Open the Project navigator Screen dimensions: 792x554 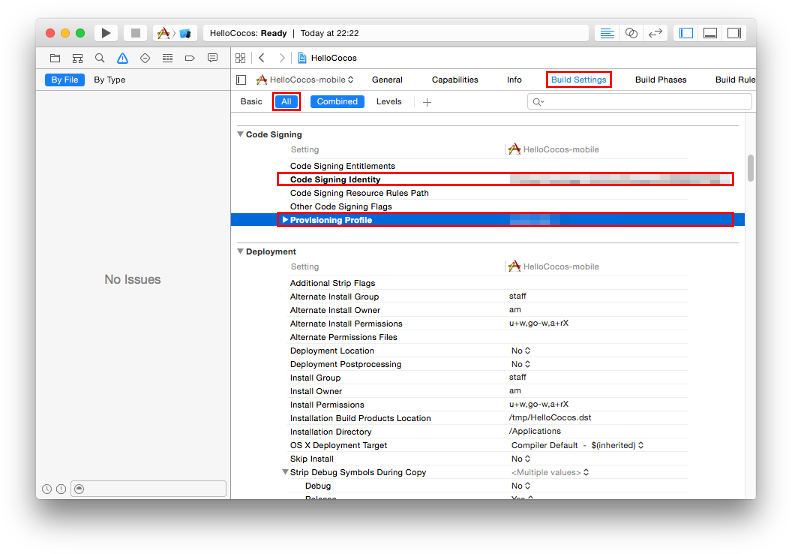coord(55,58)
